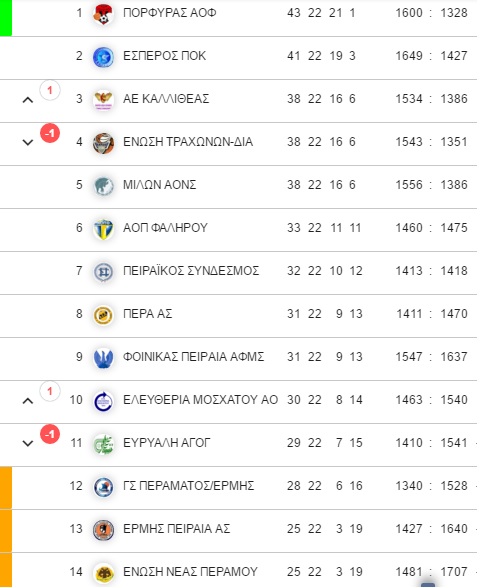Click the ΠΕΡΑ ΑΣ yellow logo
Image resolution: width=484 pixels, height=588 pixels.
click(103, 315)
